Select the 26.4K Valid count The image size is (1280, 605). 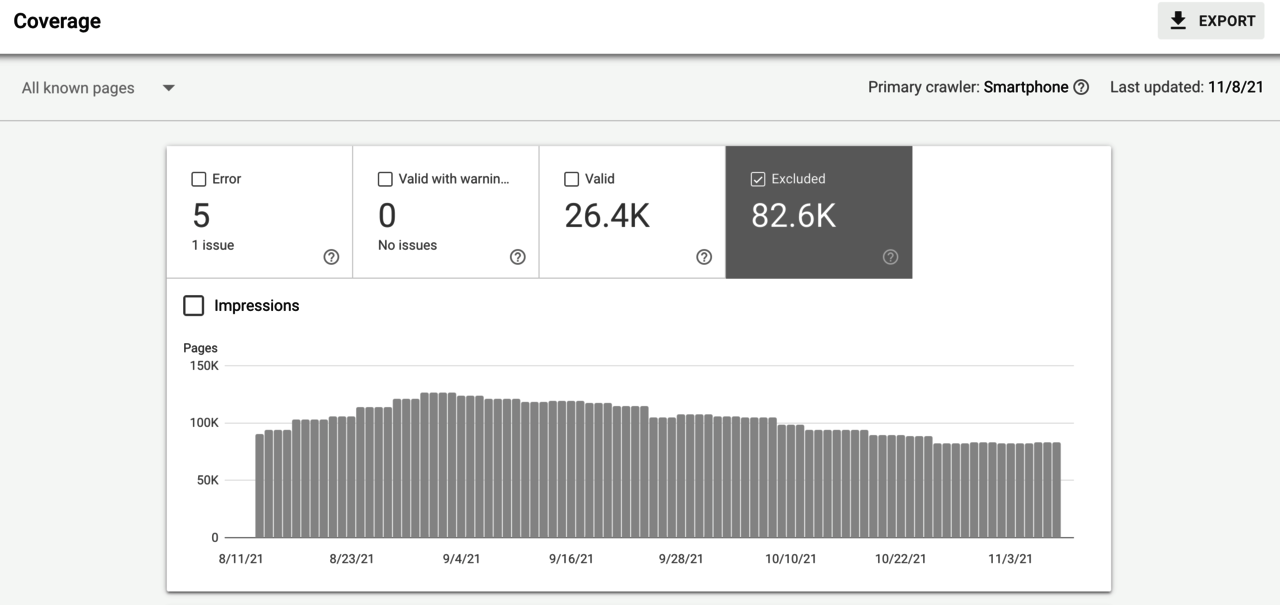pos(607,215)
